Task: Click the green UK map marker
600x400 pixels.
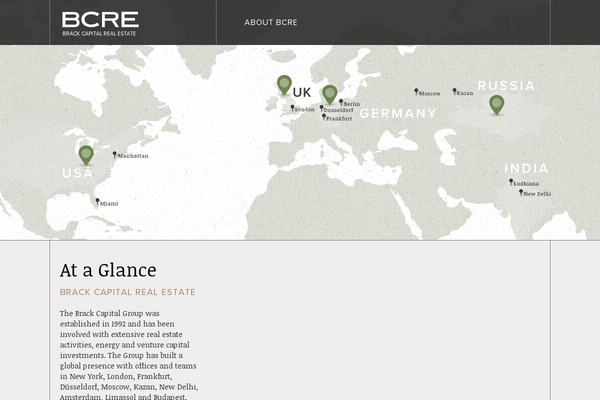Action: click(x=284, y=85)
